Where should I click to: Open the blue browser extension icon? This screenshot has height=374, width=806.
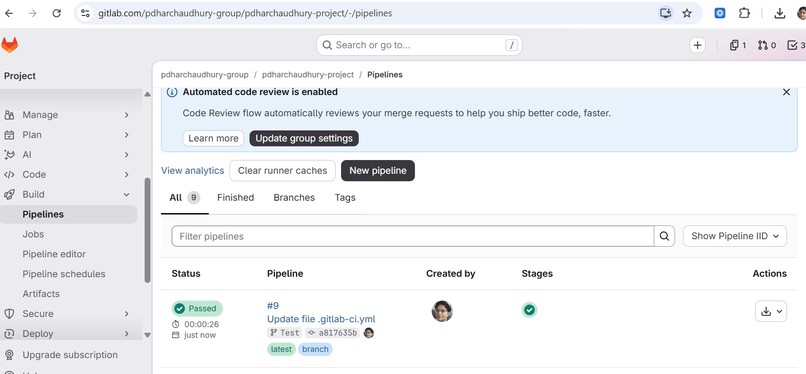pos(720,13)
